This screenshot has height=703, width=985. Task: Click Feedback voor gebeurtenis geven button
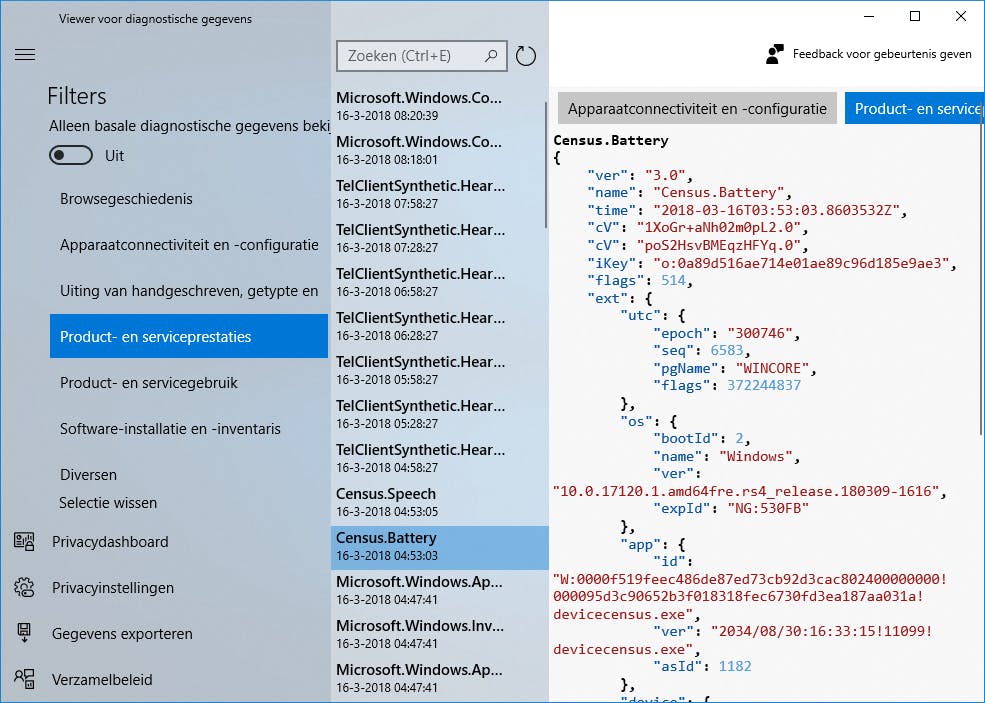[881, 54]
